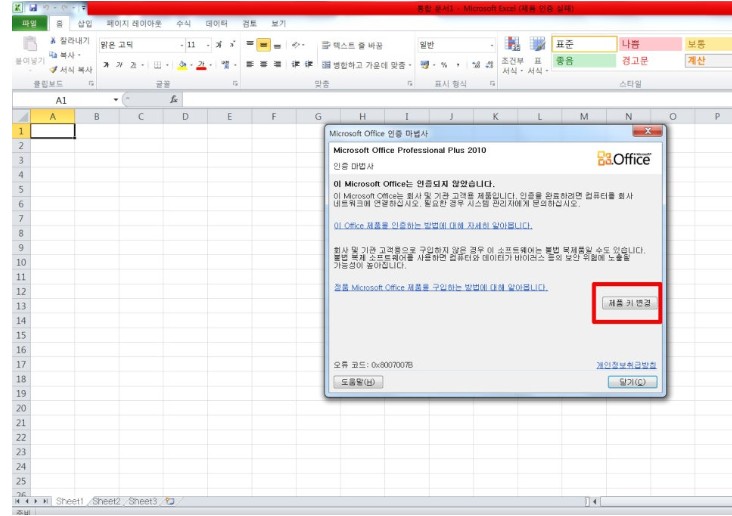Decrease font size with the shrink-font icon

(x=232, y=44)
